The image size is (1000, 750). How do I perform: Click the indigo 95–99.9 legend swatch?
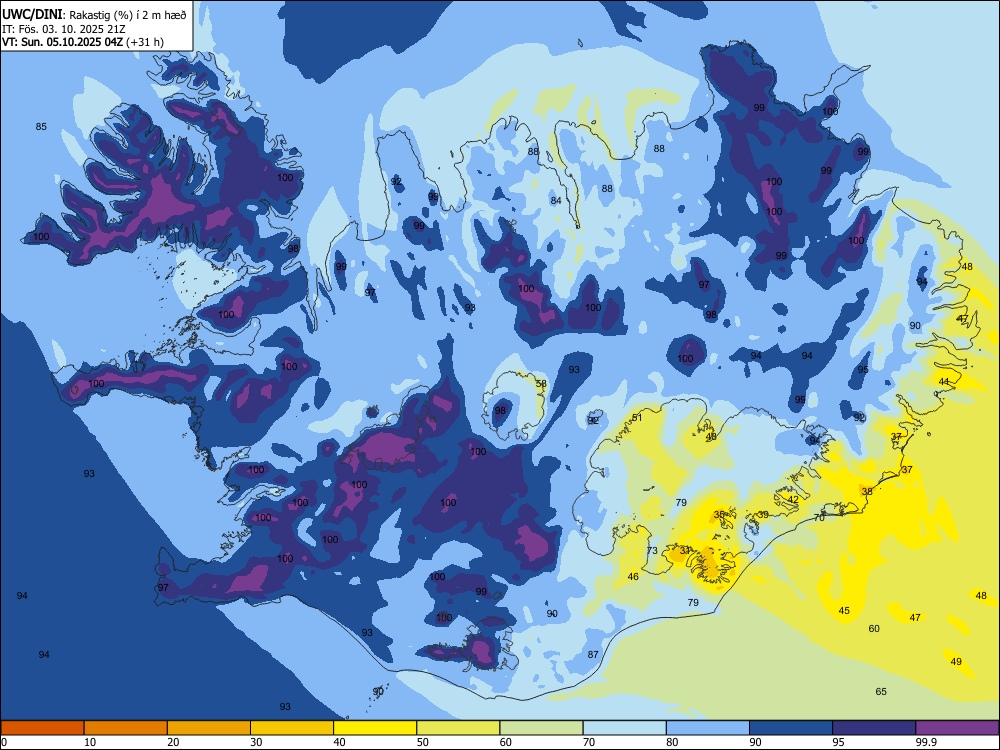(874, 728)
